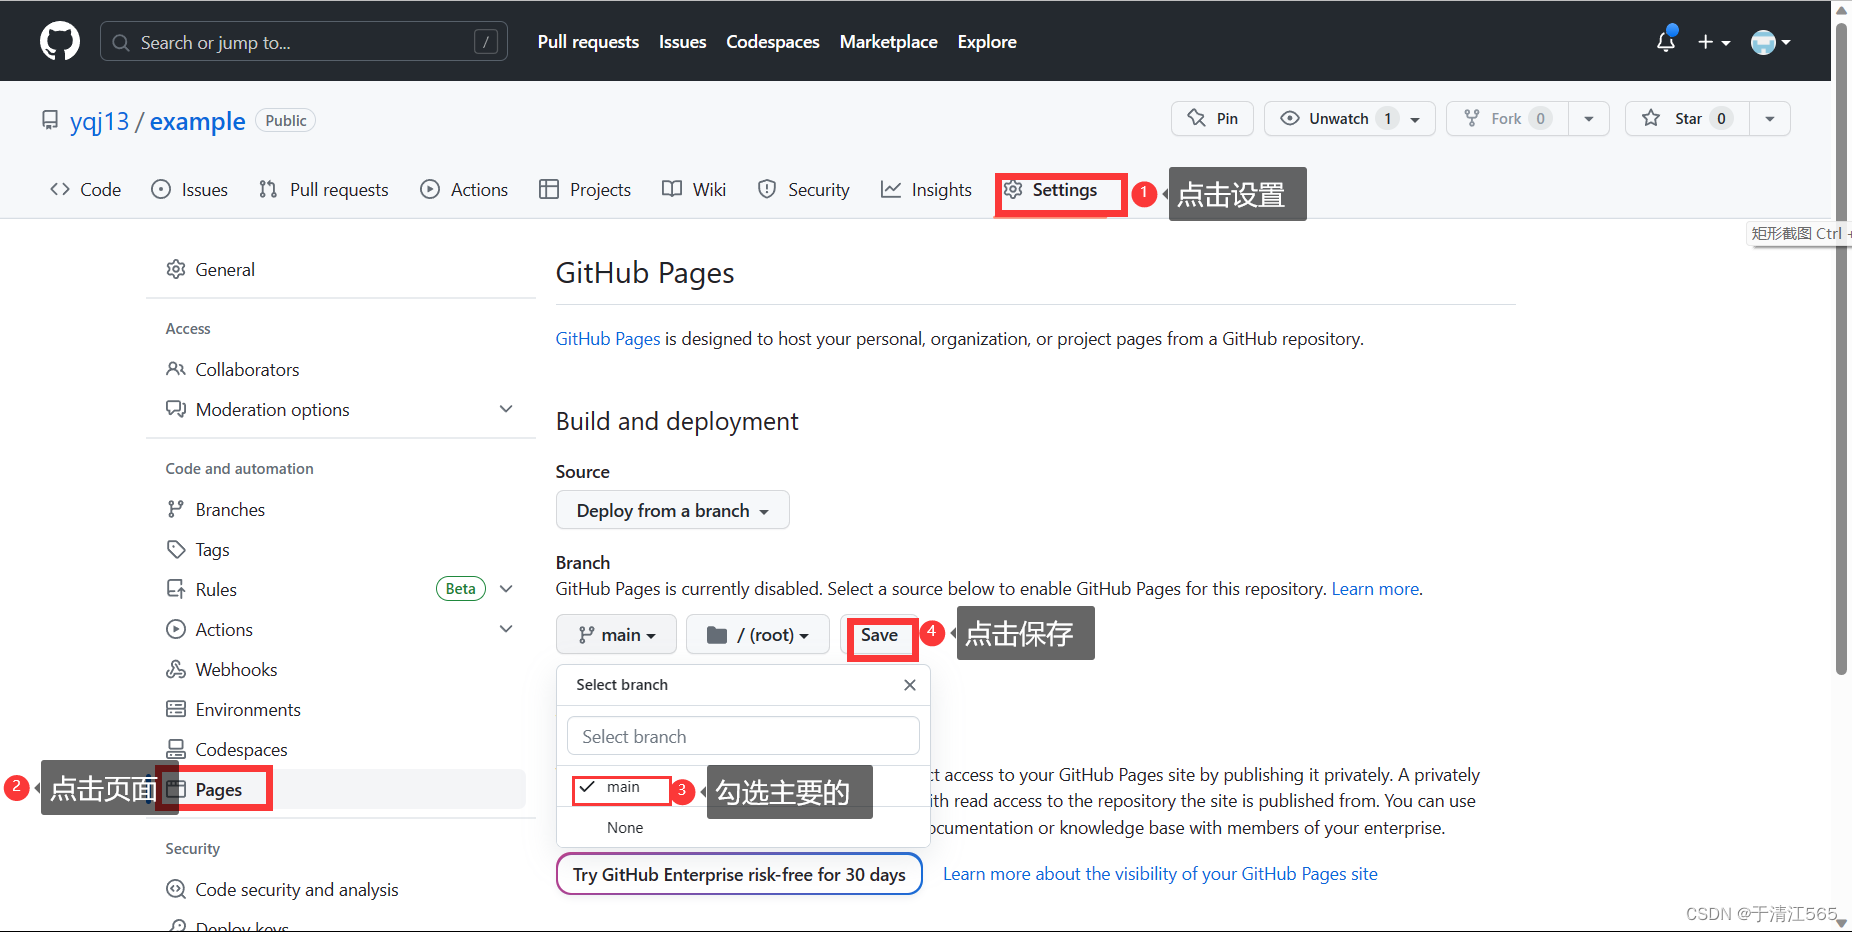Open Codespaces settings in the sidebar
The height and width of the screenshot is (932, 1852).
click(x=340, y=750)
